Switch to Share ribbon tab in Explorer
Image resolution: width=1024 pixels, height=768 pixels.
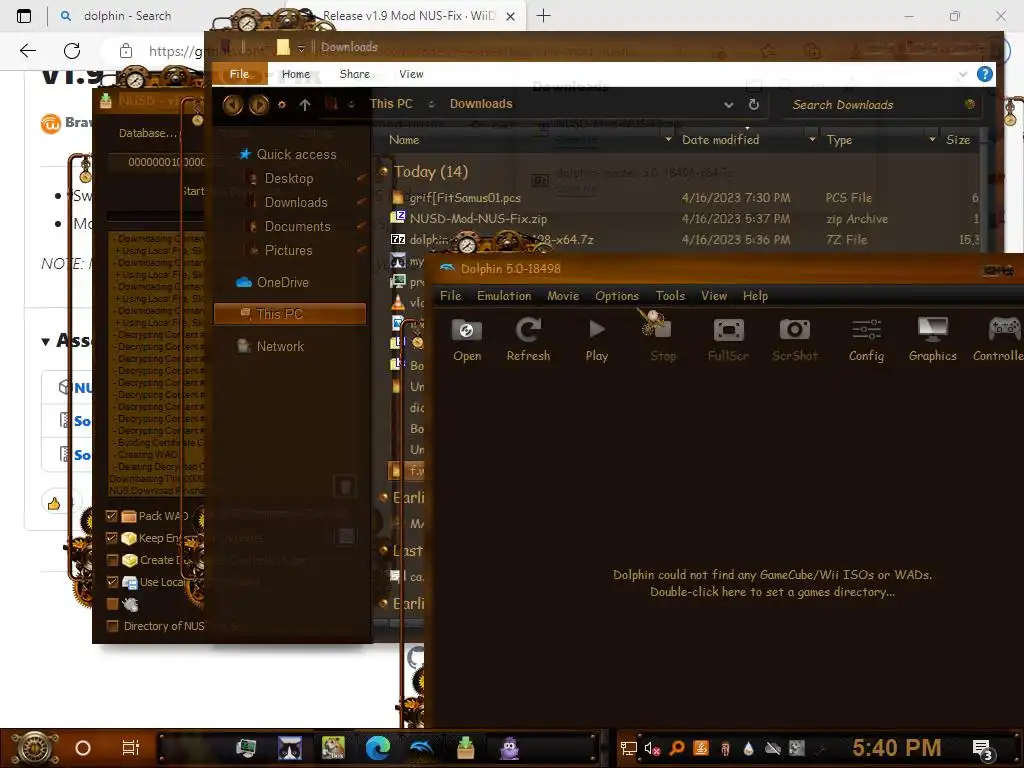[355, 74]
